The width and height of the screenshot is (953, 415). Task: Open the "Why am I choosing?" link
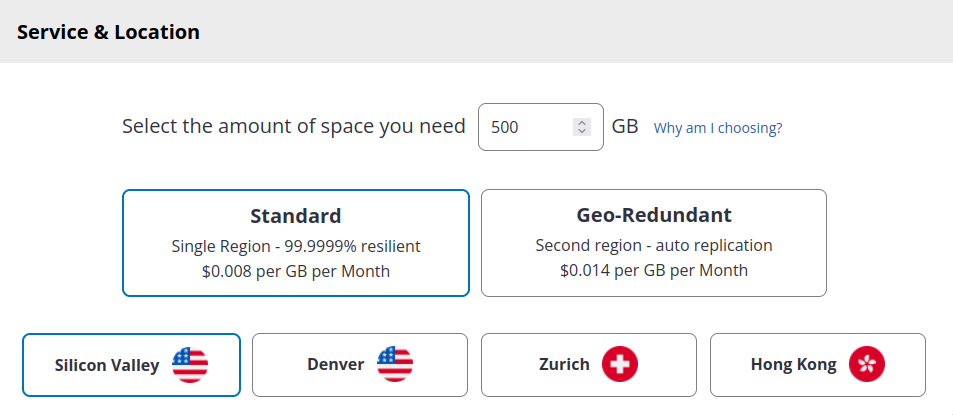point(717,128)
